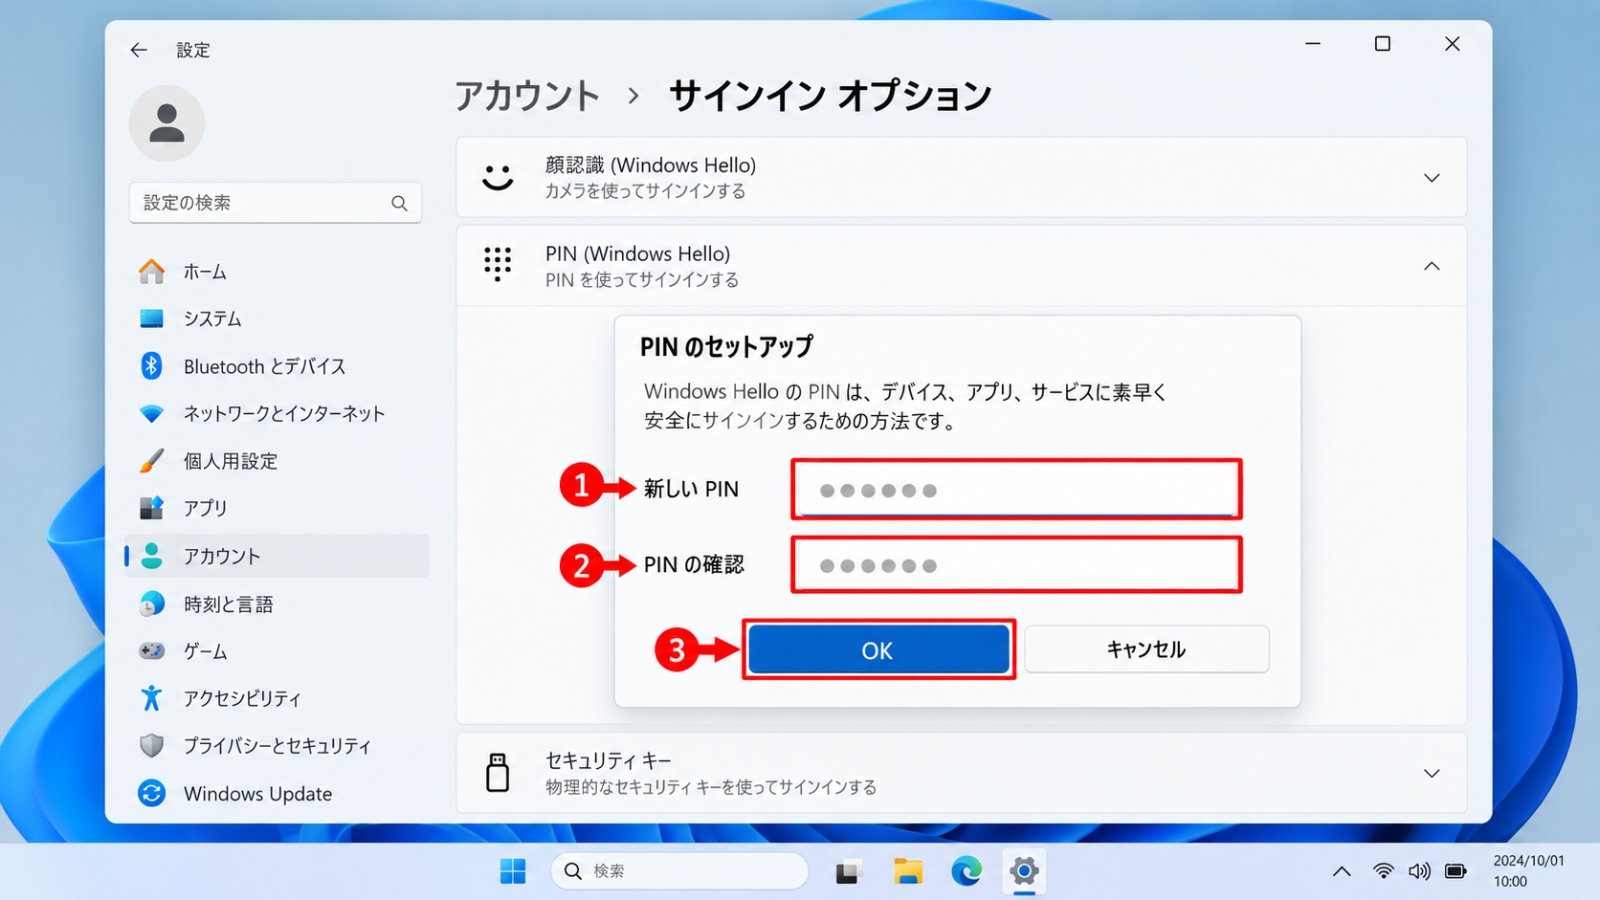Screen dimensions: 1600x900
Task: Click the Gaming controller icon
Action: coord(152,651)
